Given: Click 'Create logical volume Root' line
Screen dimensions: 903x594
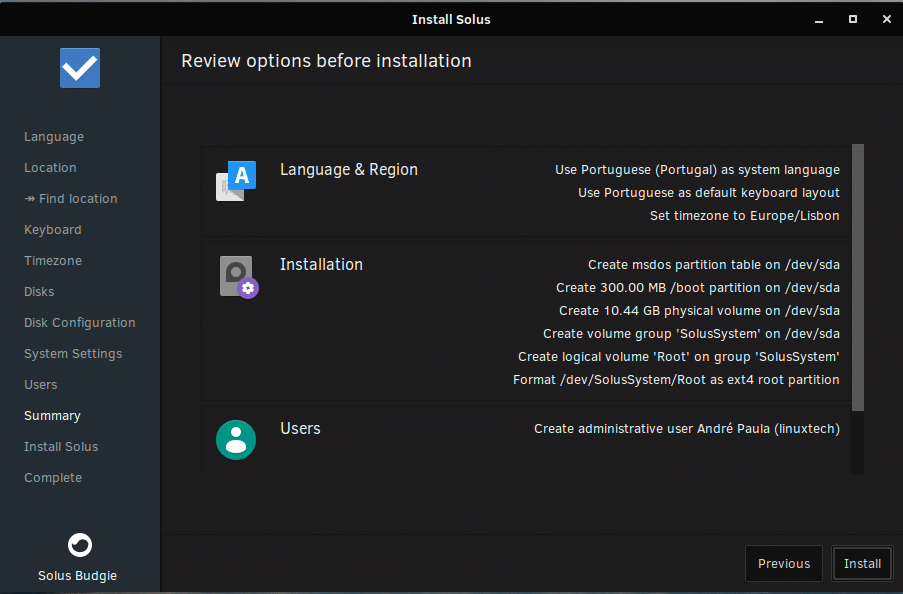Looking at the screenshot, I should click(679, 357).
